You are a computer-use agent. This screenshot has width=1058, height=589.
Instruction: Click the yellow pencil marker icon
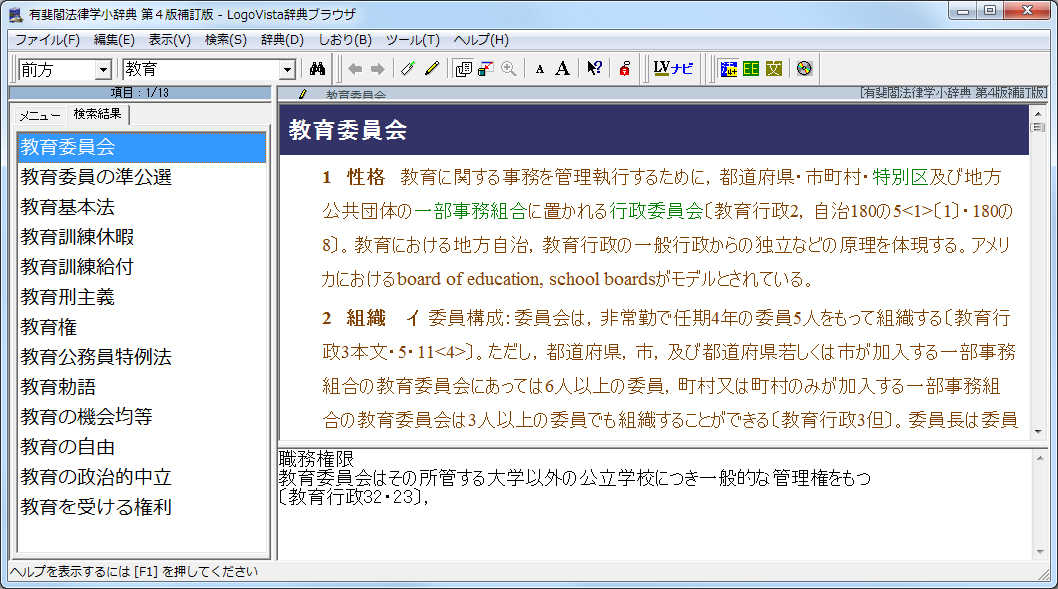coord(431,69)
